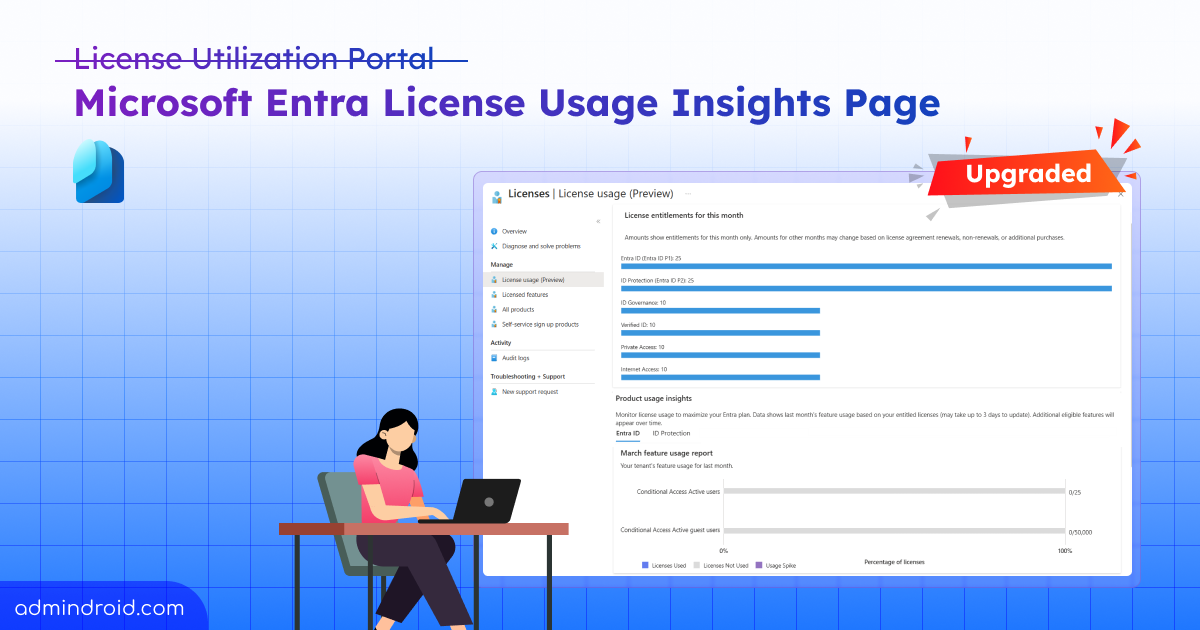Screen dimensions: 1200x630
Task: Click 'License entitlements for this month' heading
Action: [683, 215]
